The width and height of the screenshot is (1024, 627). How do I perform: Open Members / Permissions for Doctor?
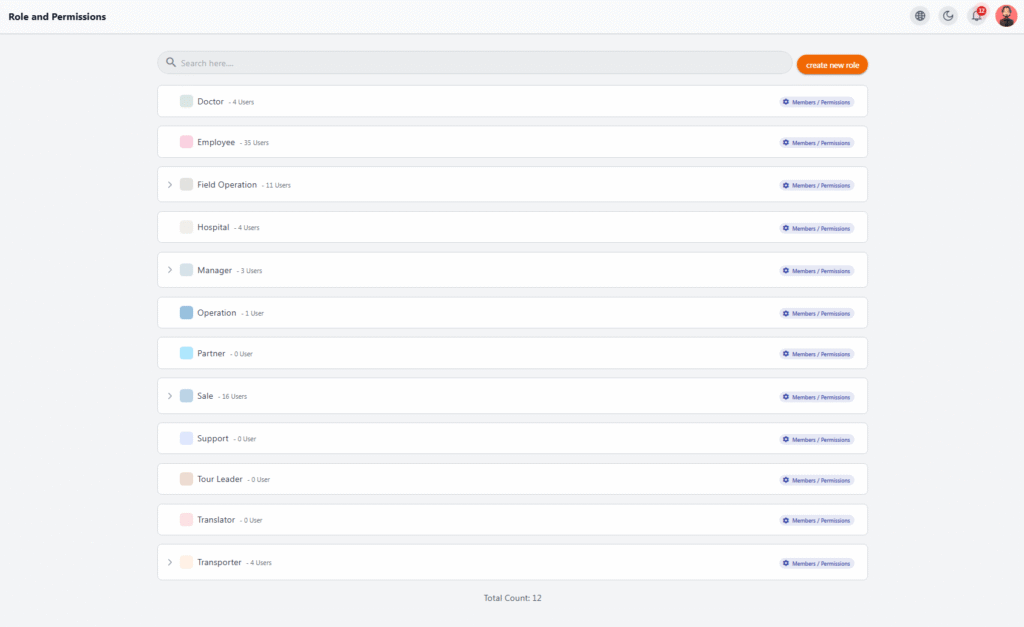[816, 102]
